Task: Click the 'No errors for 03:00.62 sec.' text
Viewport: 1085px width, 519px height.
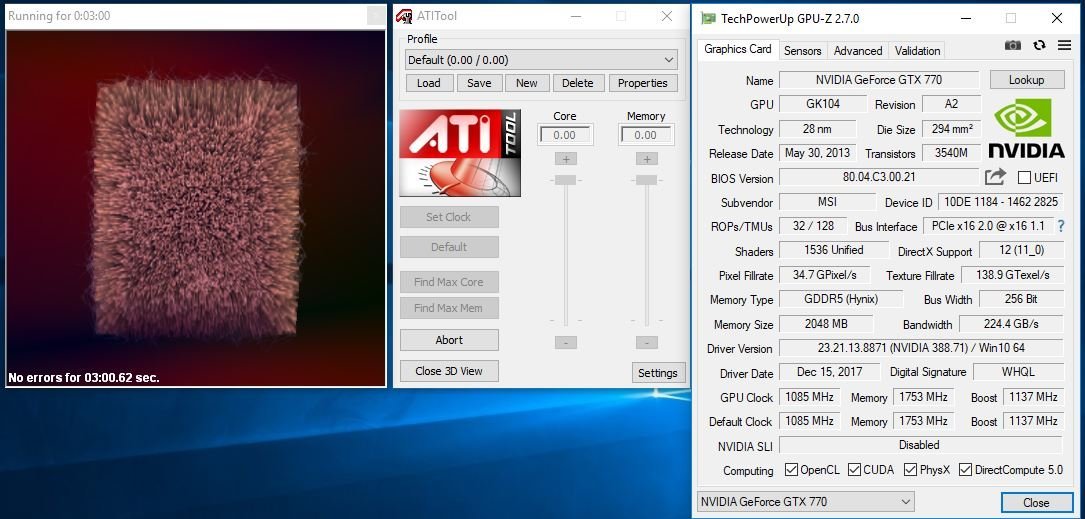Action: tap(84, 378)
